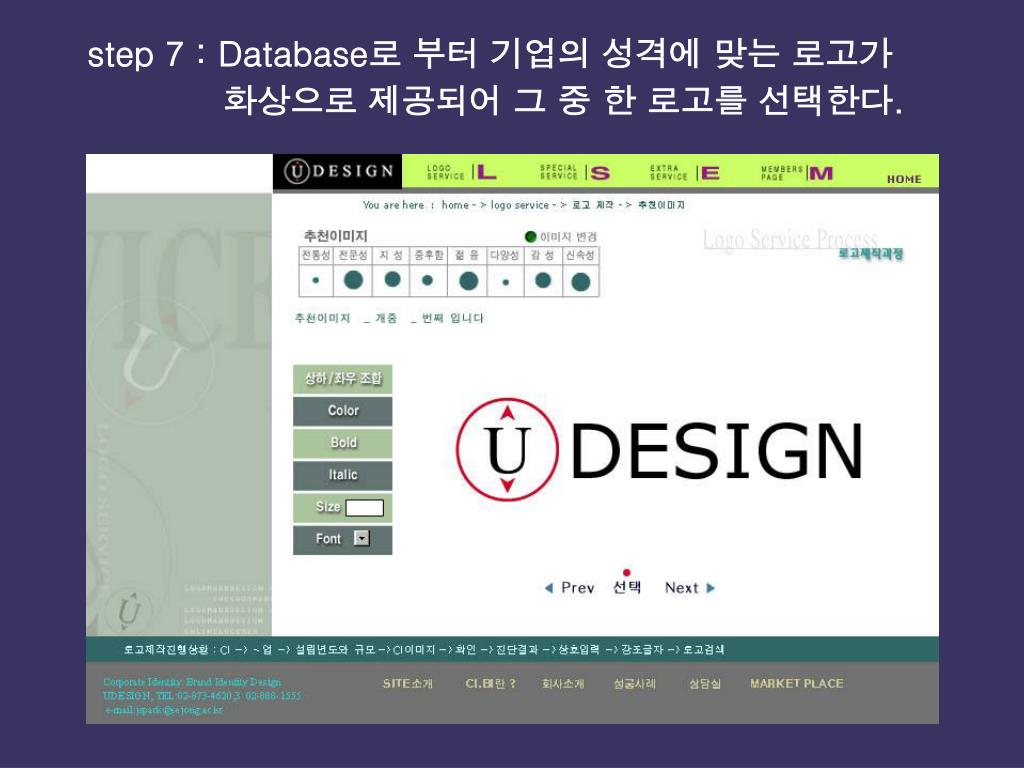Click '로고검색' in progress bar
This screenshot has width=1024, height=768.
coord(703,650)
